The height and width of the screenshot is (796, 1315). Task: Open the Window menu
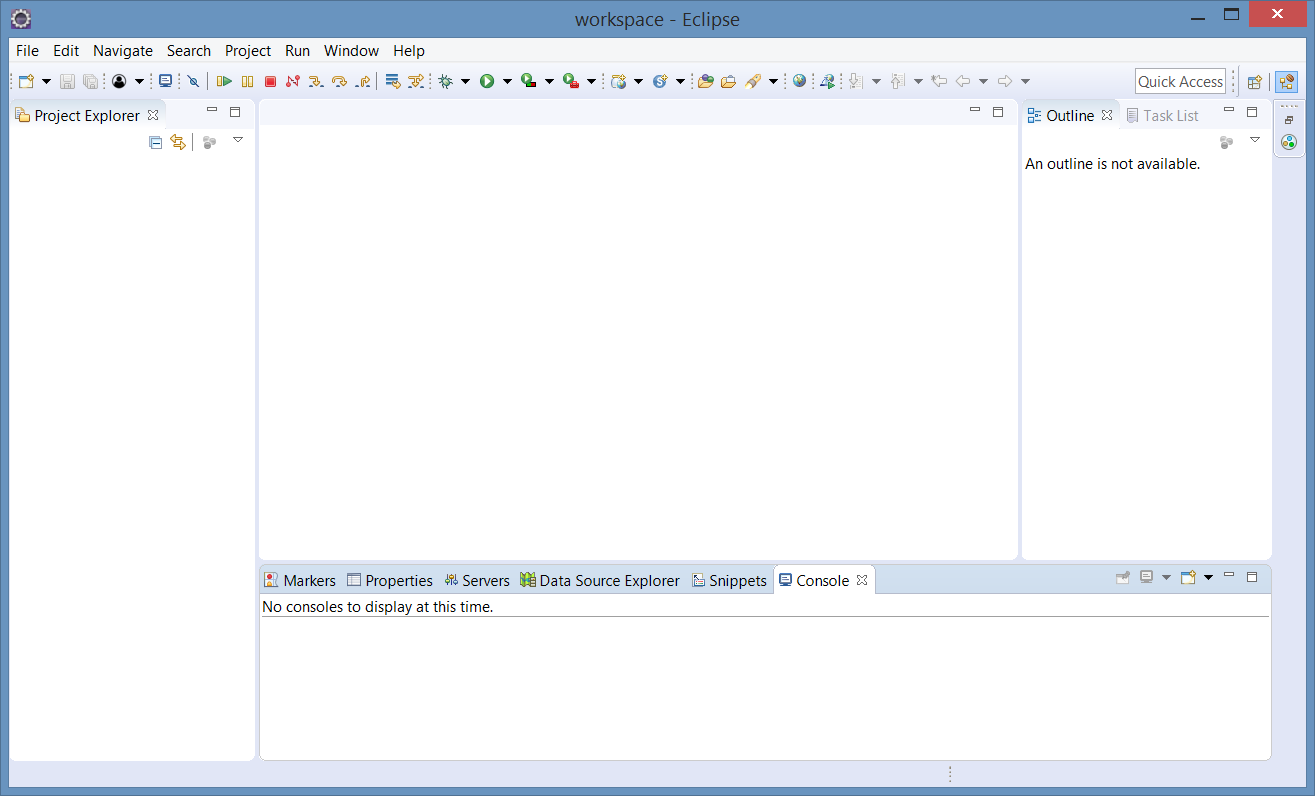351,50
